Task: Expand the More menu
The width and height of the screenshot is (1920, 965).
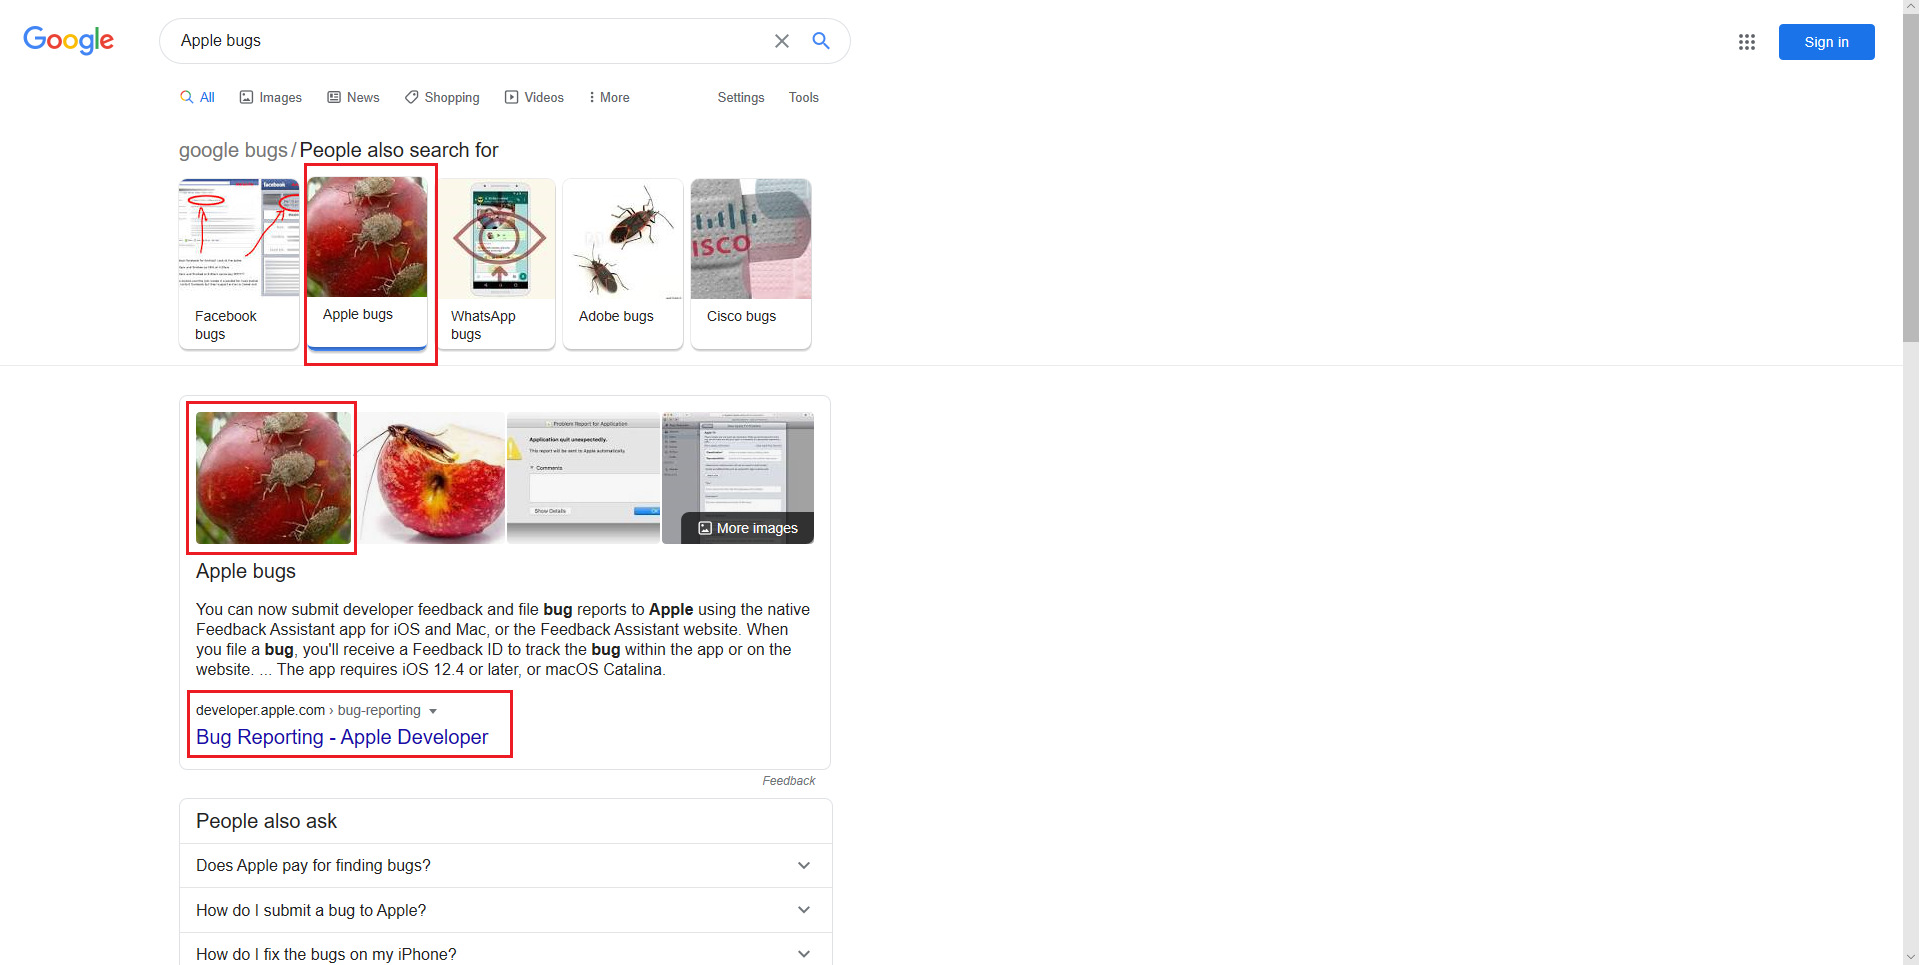Action: click(609, 97)
